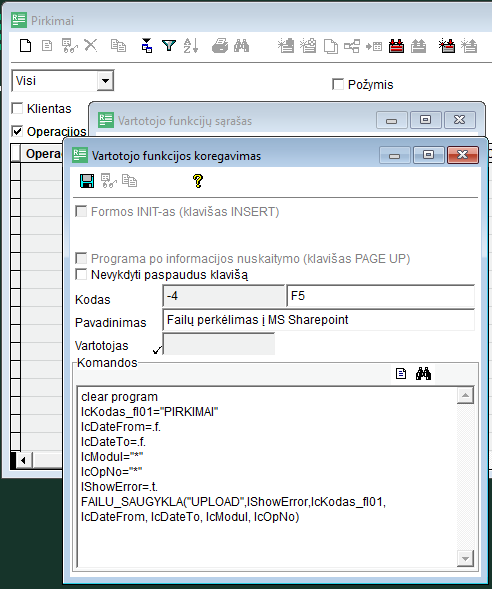Click the grid horizontal scroll left arrow
This screenshot has width=492, height=589.
click(23, 460)
